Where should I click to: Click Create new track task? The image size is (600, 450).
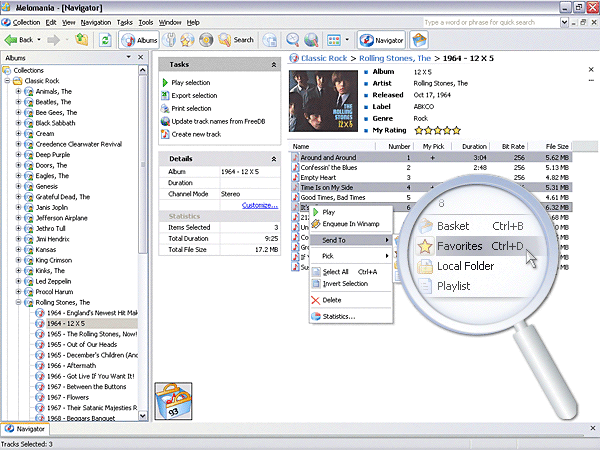click(196, 134)
